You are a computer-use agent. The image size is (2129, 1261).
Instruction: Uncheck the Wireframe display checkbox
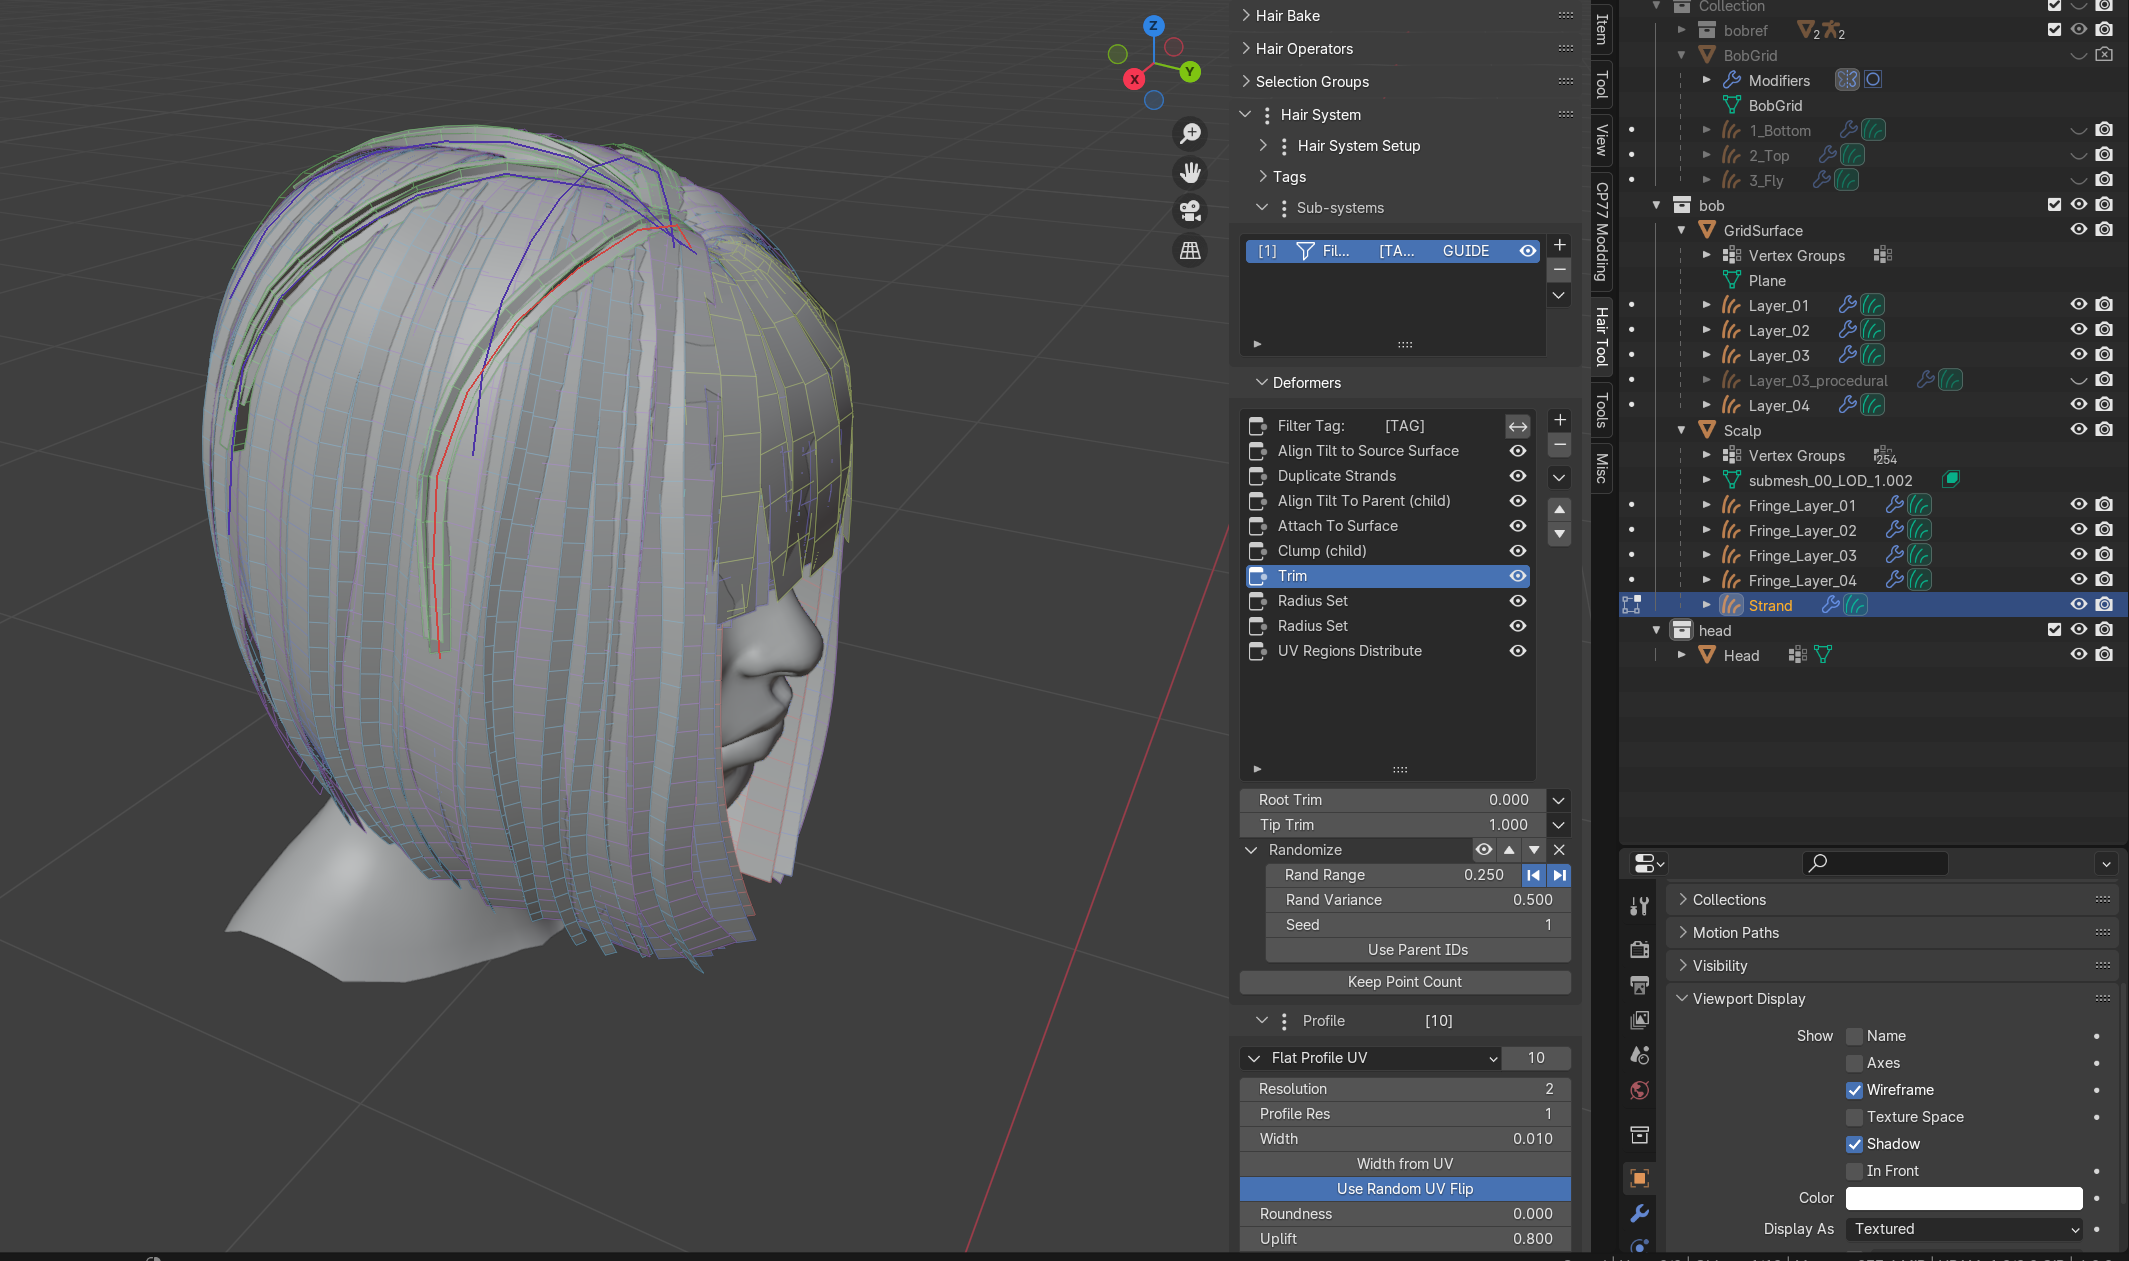pyautogui.click(x=1854, y=1090)
